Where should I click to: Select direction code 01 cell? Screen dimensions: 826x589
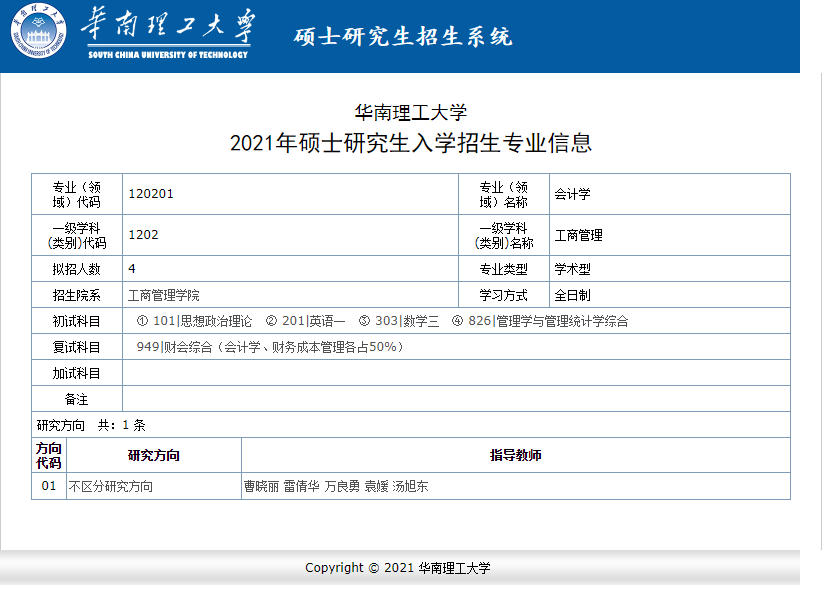click(x=49, y=486)
